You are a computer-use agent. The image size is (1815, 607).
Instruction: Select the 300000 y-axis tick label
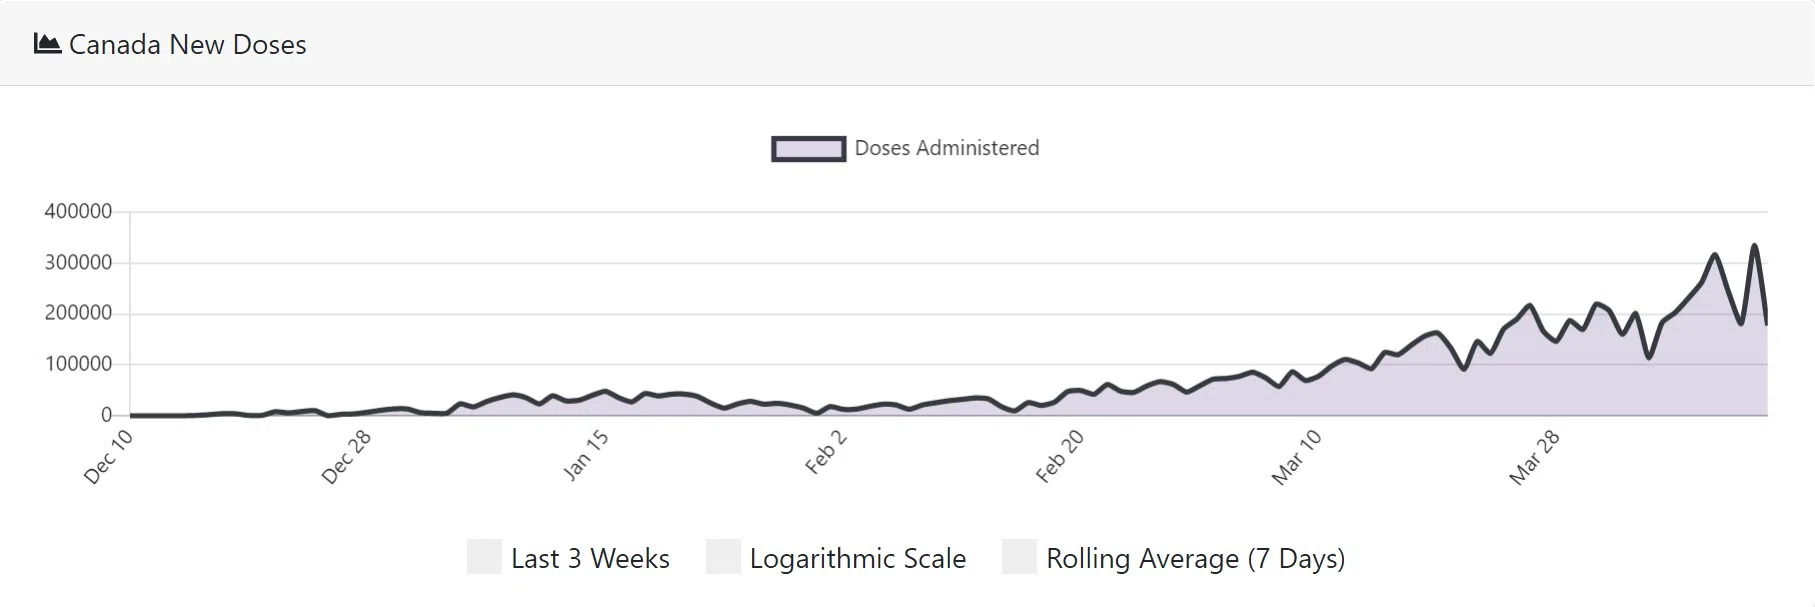(x=78, y=263)
